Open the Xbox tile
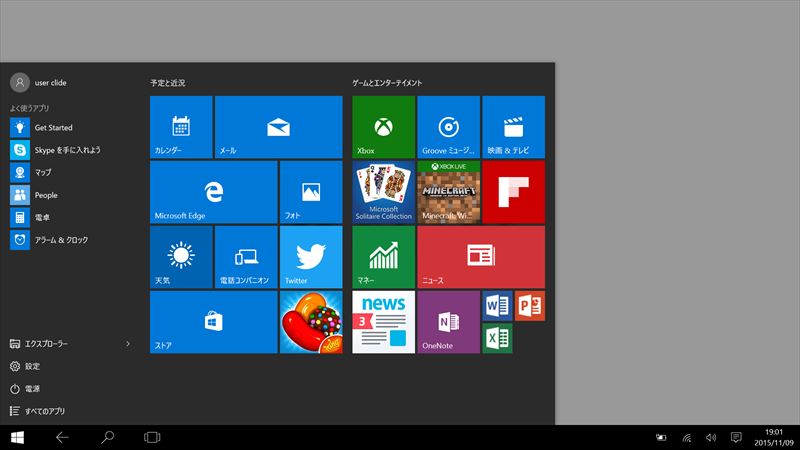 pos(384,127)
